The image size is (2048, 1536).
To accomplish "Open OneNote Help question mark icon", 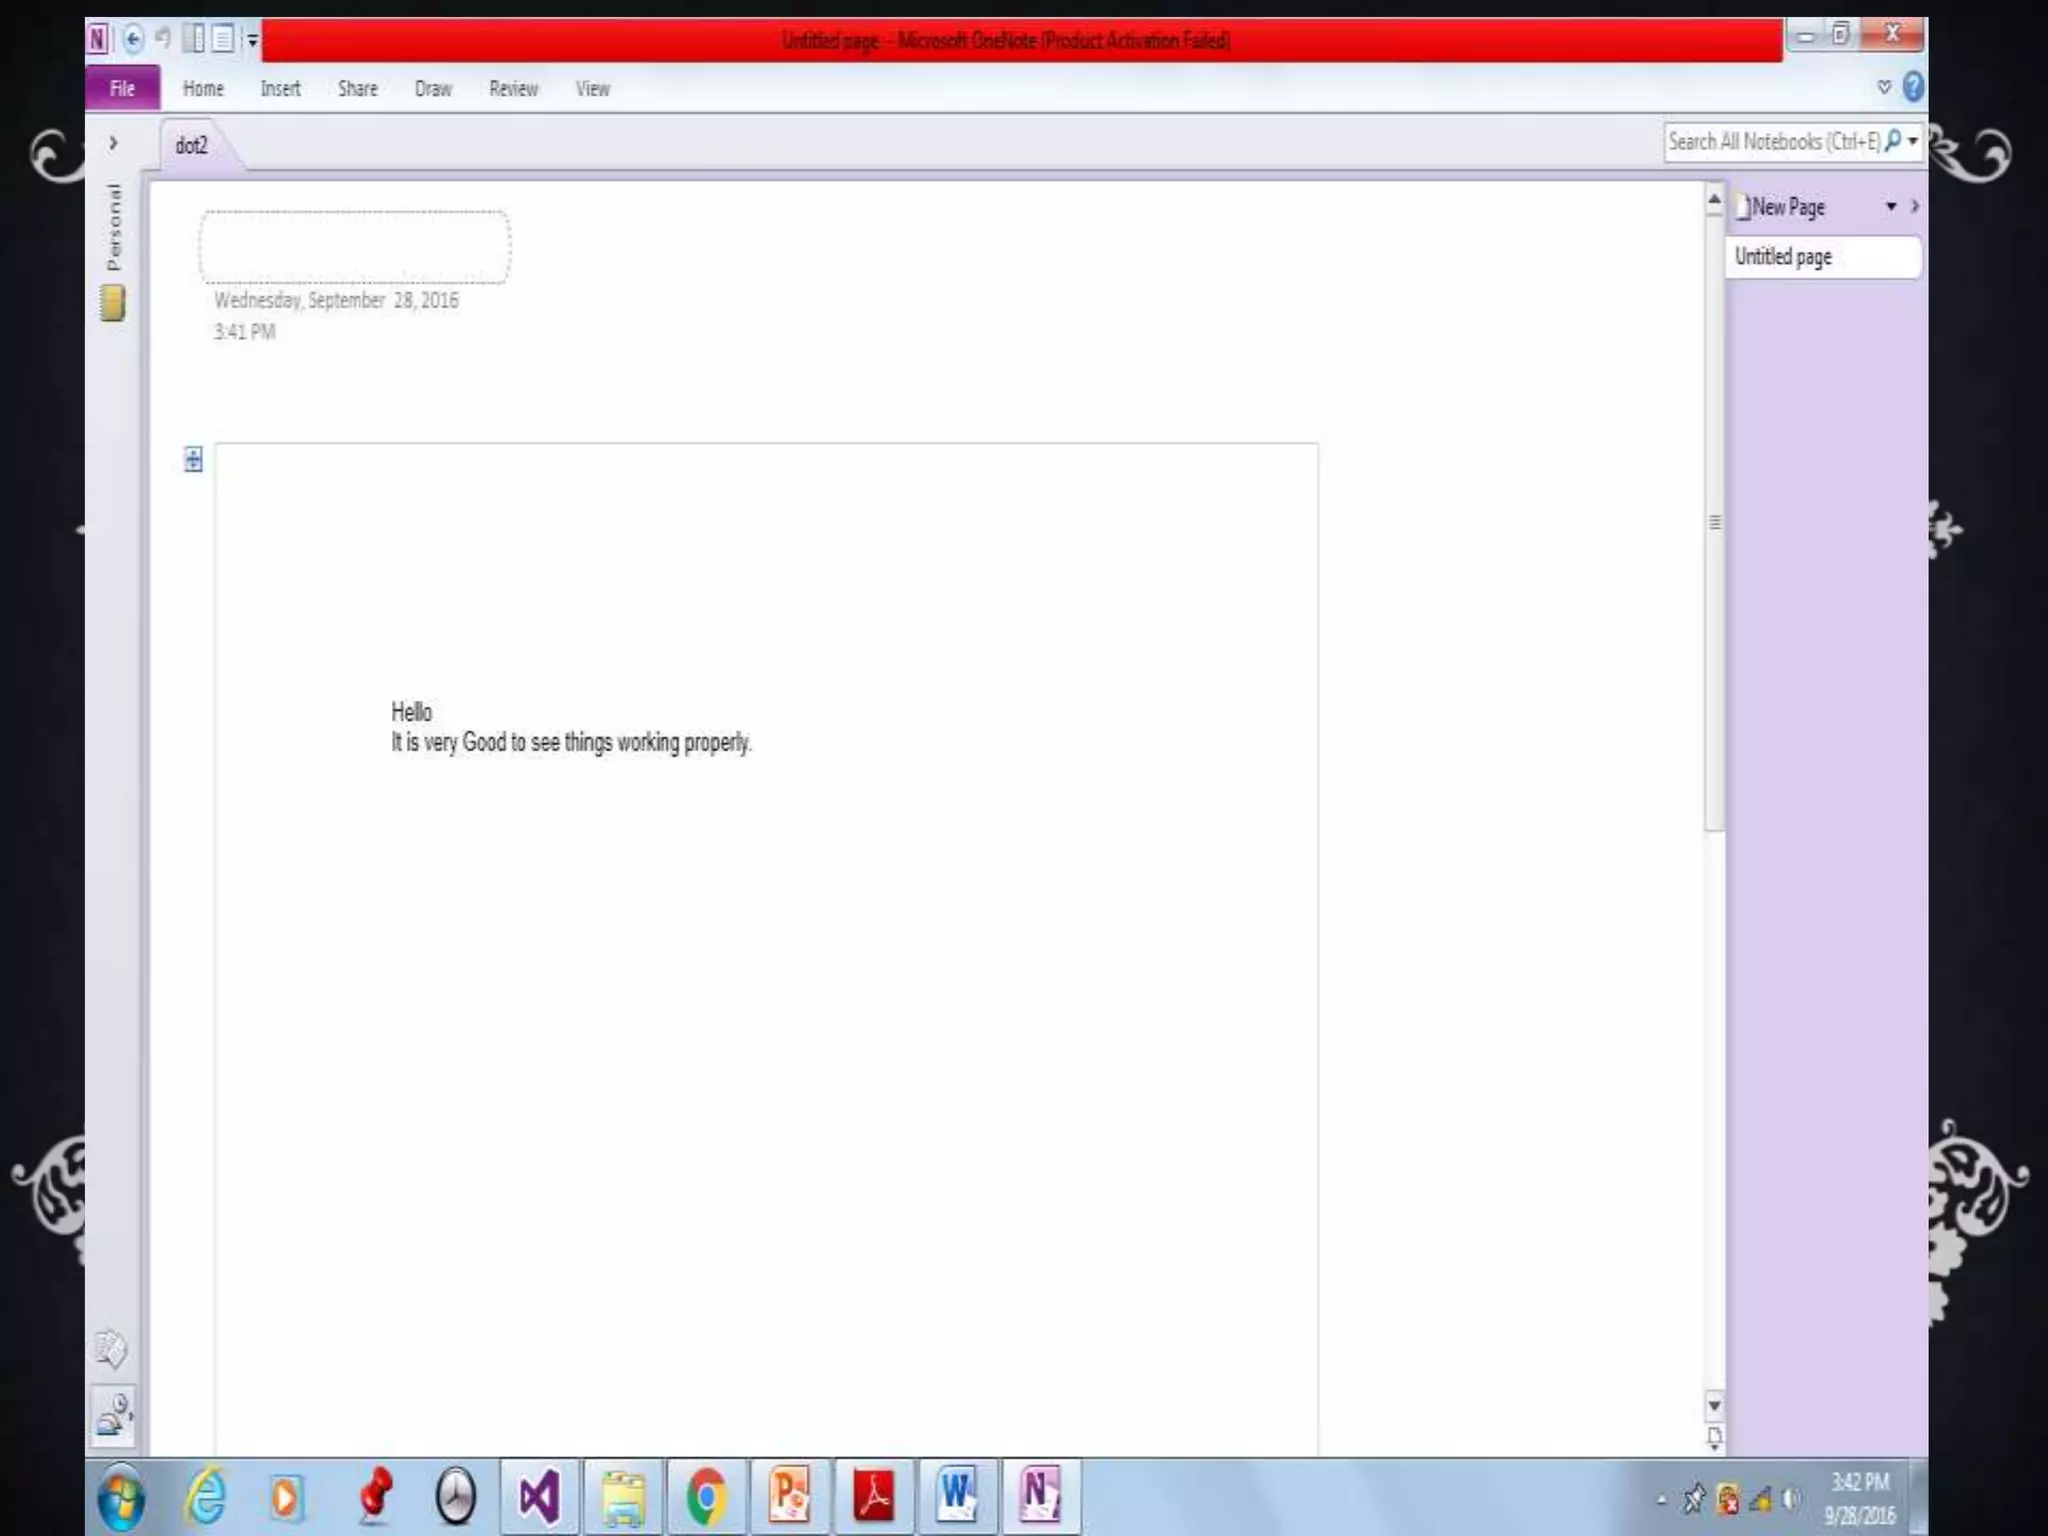I will (x=1912, y=88).
